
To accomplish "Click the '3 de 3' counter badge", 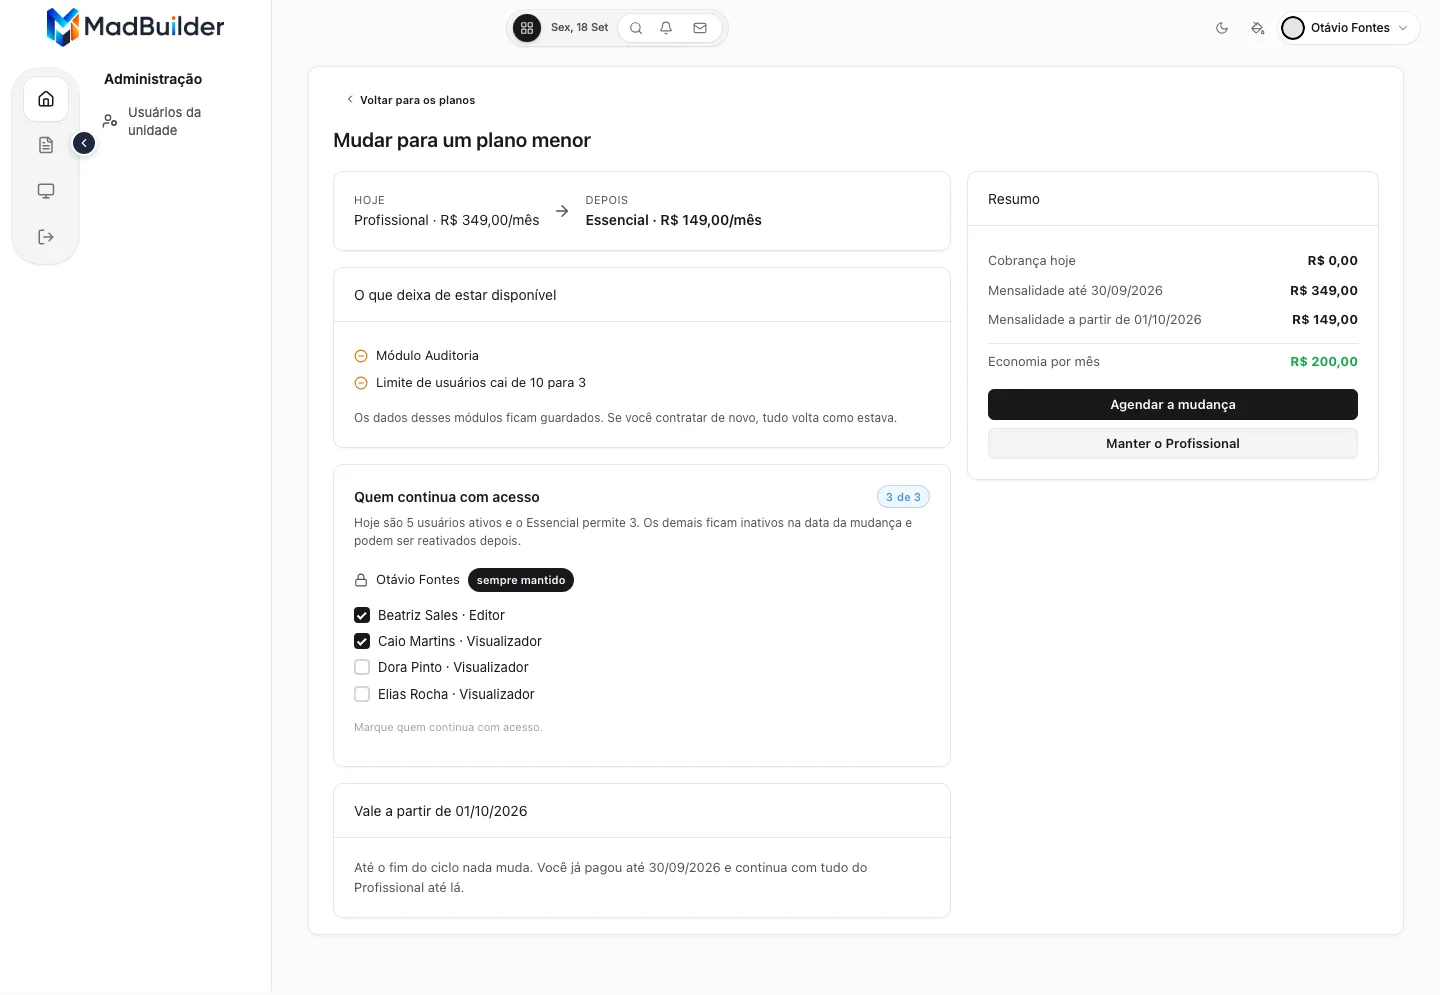I will (903, 497).
